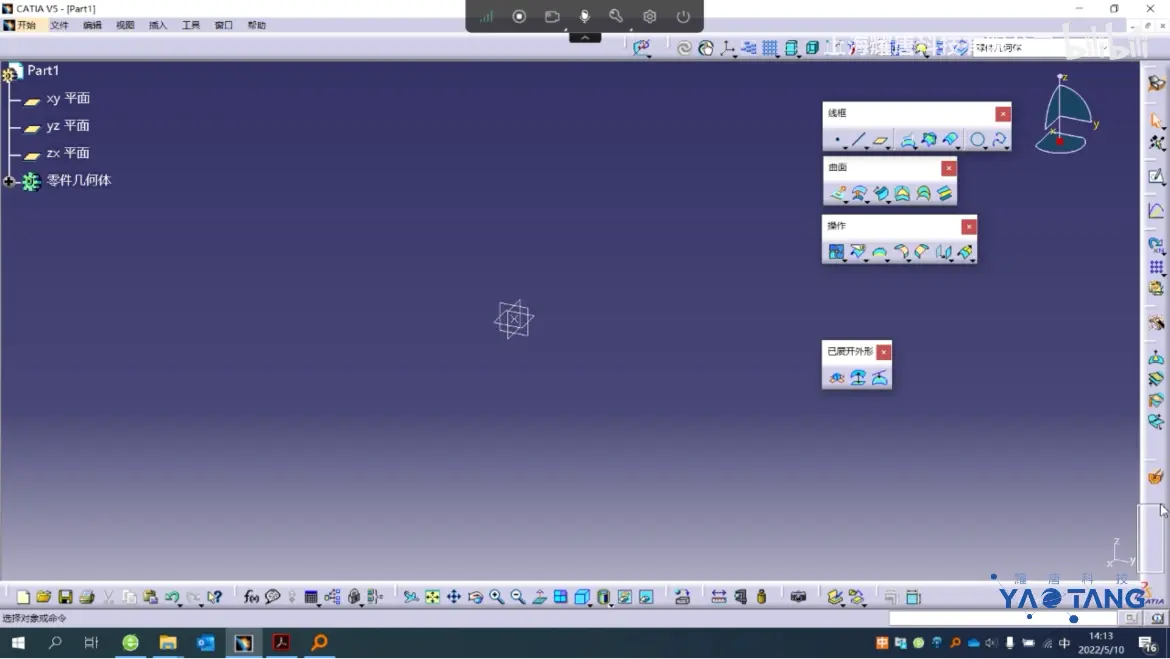The height and width of the screenshot is (659, 1170).
Task: Click the Sketch icon in top toolbar
Action: pyautogui.click(x=642, y=48)
